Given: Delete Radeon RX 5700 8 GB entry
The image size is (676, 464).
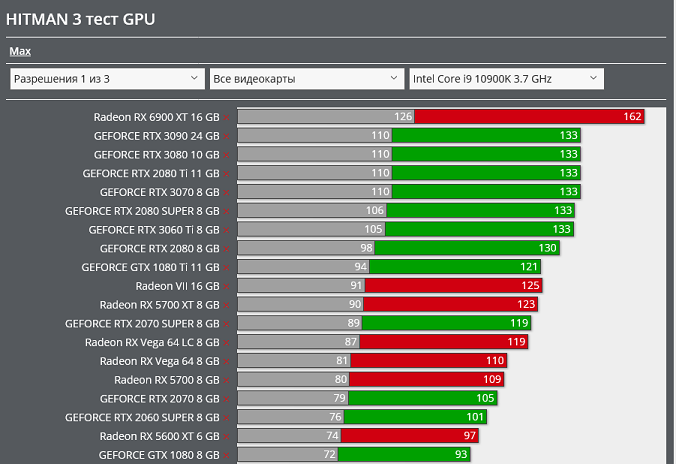Looking at the screenshot, I should pos(226,381).
